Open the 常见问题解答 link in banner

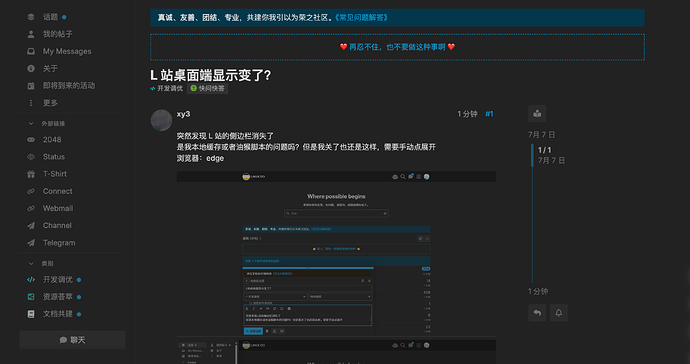pyautogui.click(x=361, y=18)
